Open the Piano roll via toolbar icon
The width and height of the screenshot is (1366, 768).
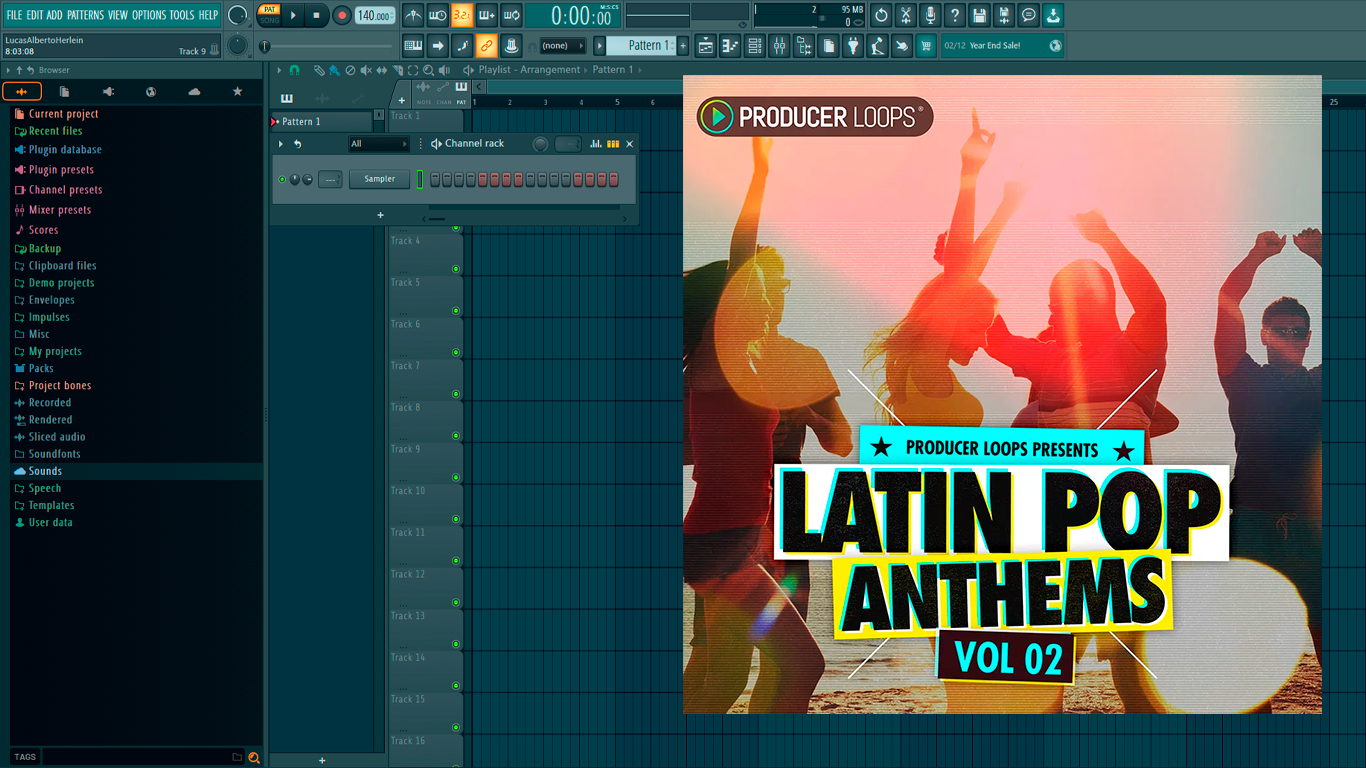coord(730,45)
